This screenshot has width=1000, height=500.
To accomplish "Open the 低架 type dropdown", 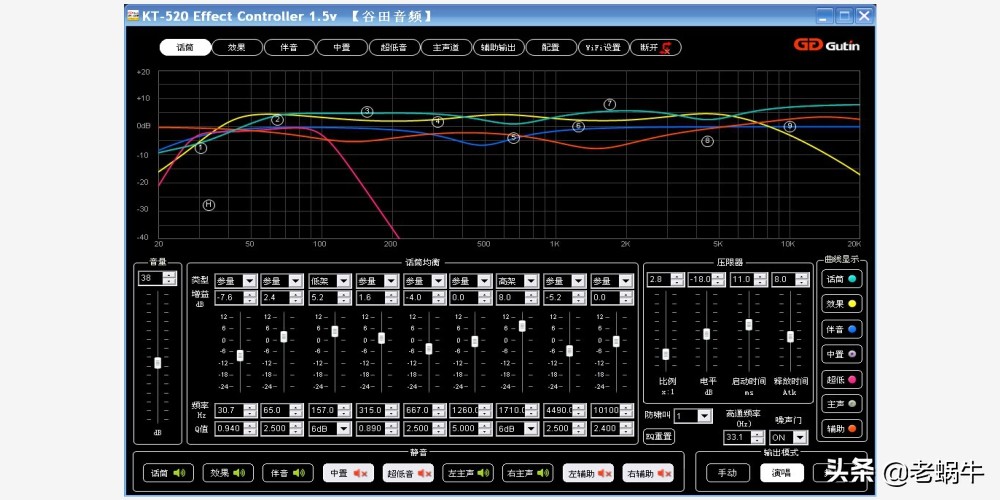I will [x=344, y=281].
